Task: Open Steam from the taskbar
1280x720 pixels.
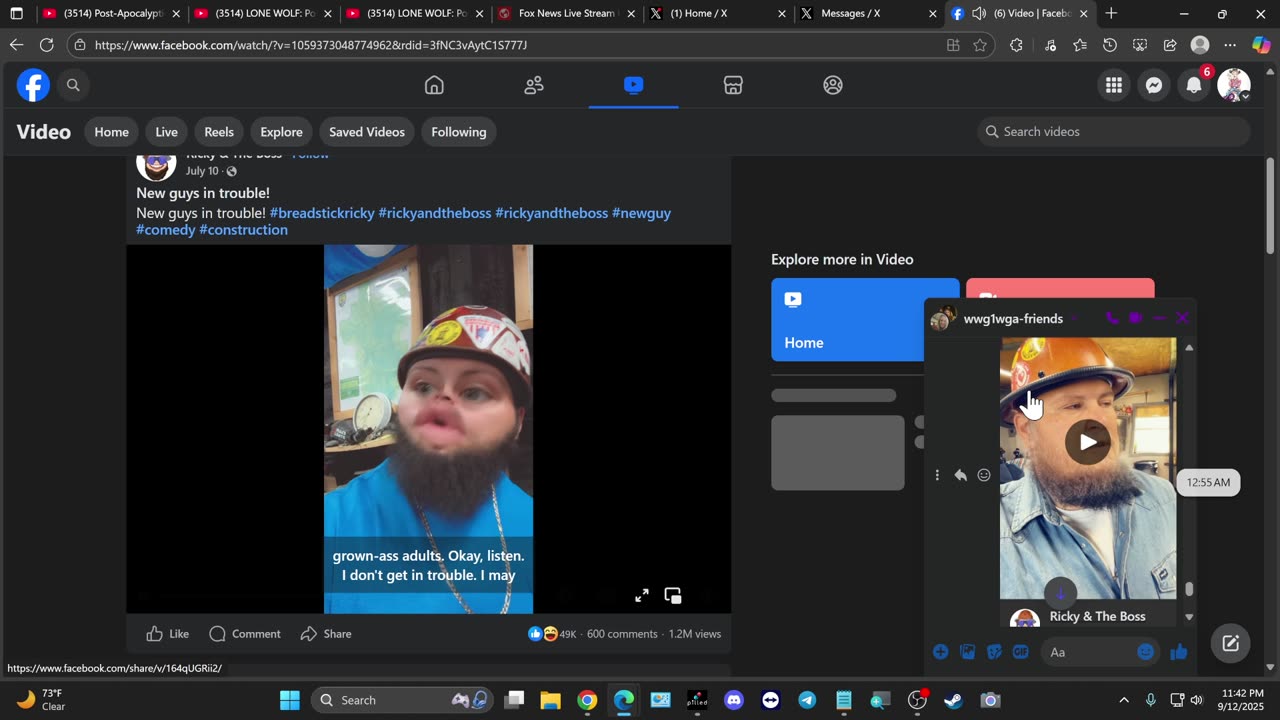Action: click(x=953, y=700)
